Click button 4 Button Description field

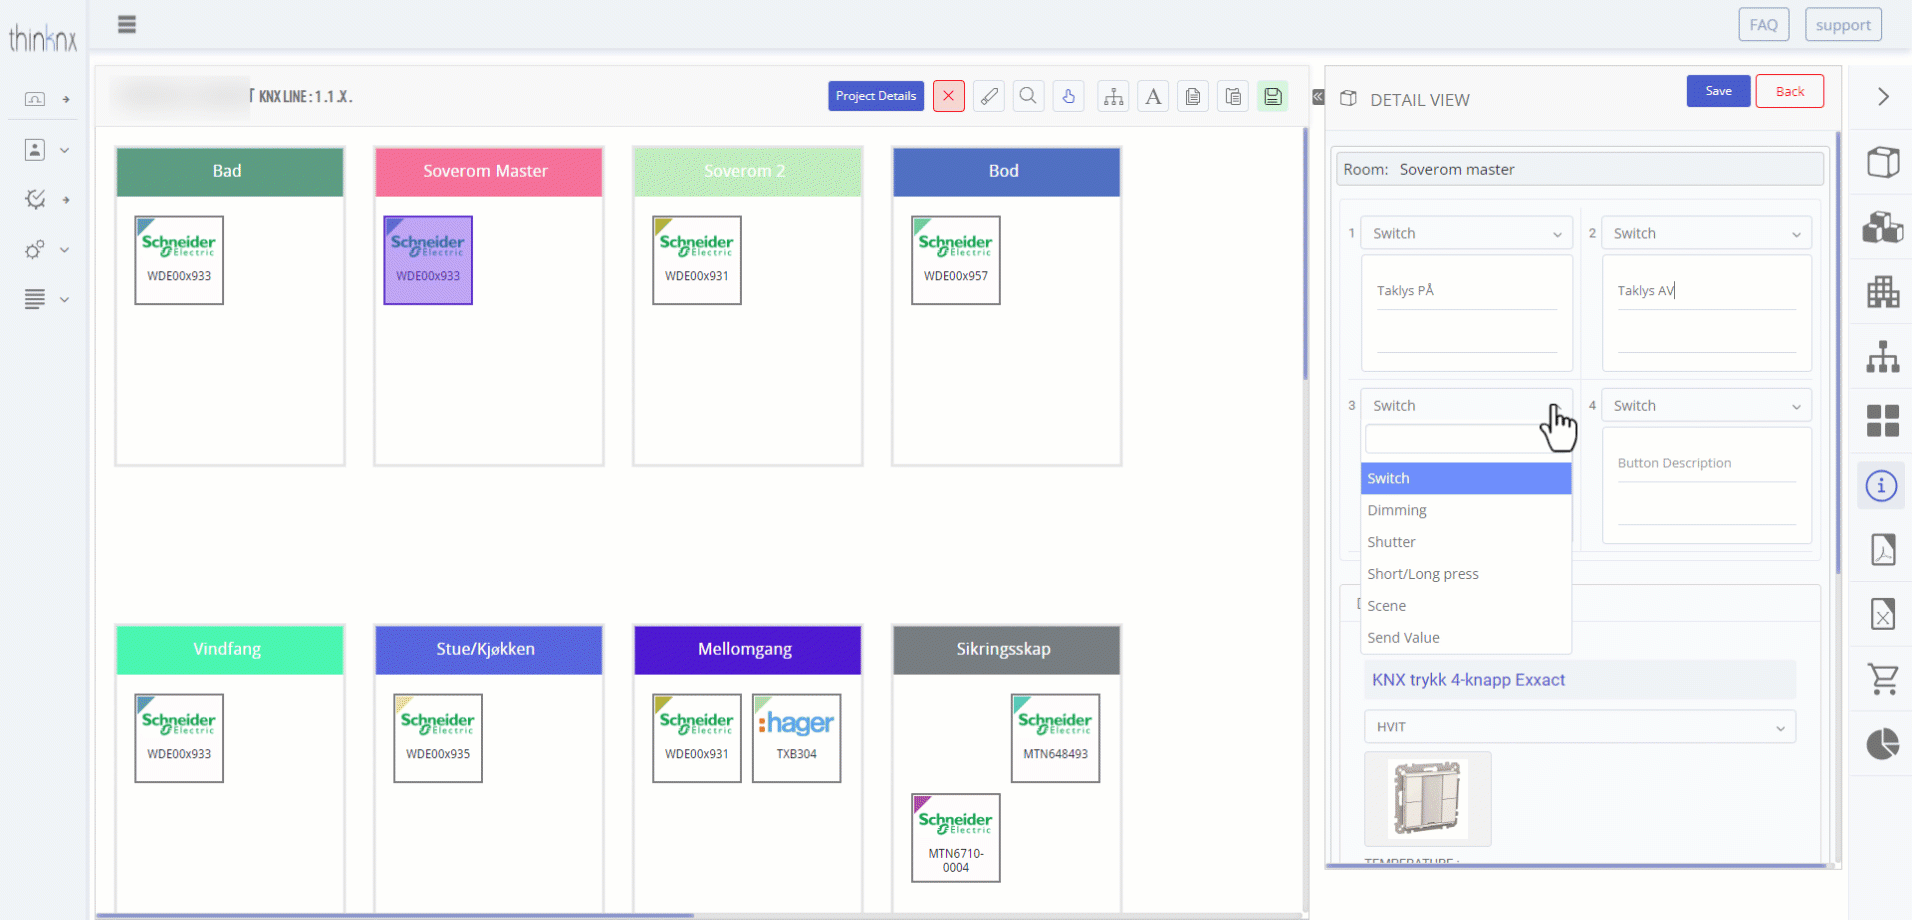(1707, 463)
